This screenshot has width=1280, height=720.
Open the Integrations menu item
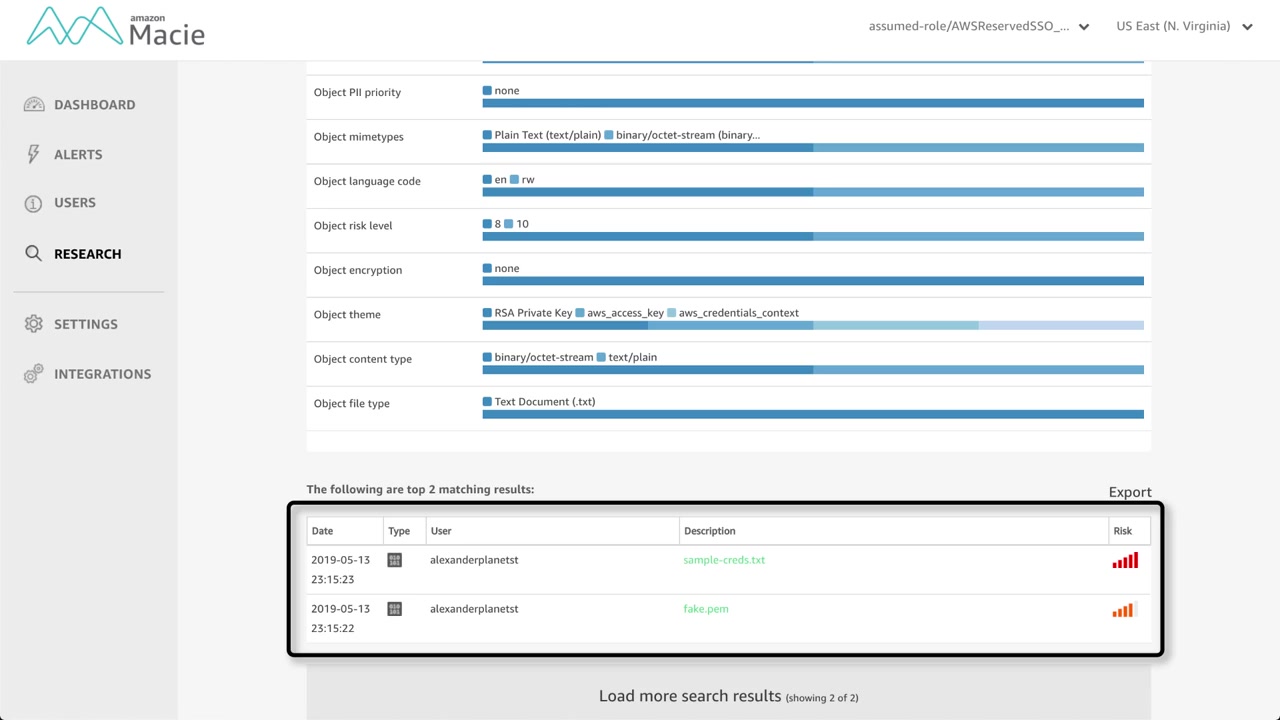pos(102,374)
